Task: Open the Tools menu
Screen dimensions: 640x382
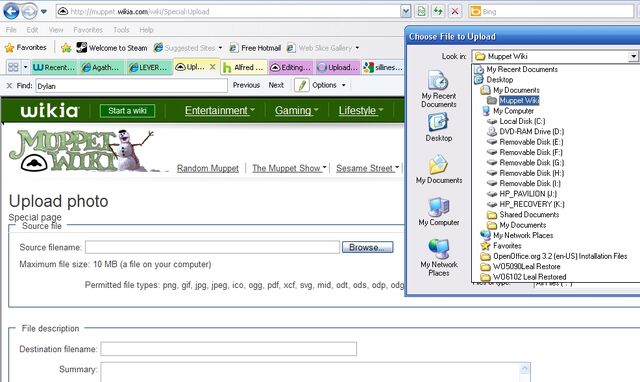Action: click(x=121, y=30)
